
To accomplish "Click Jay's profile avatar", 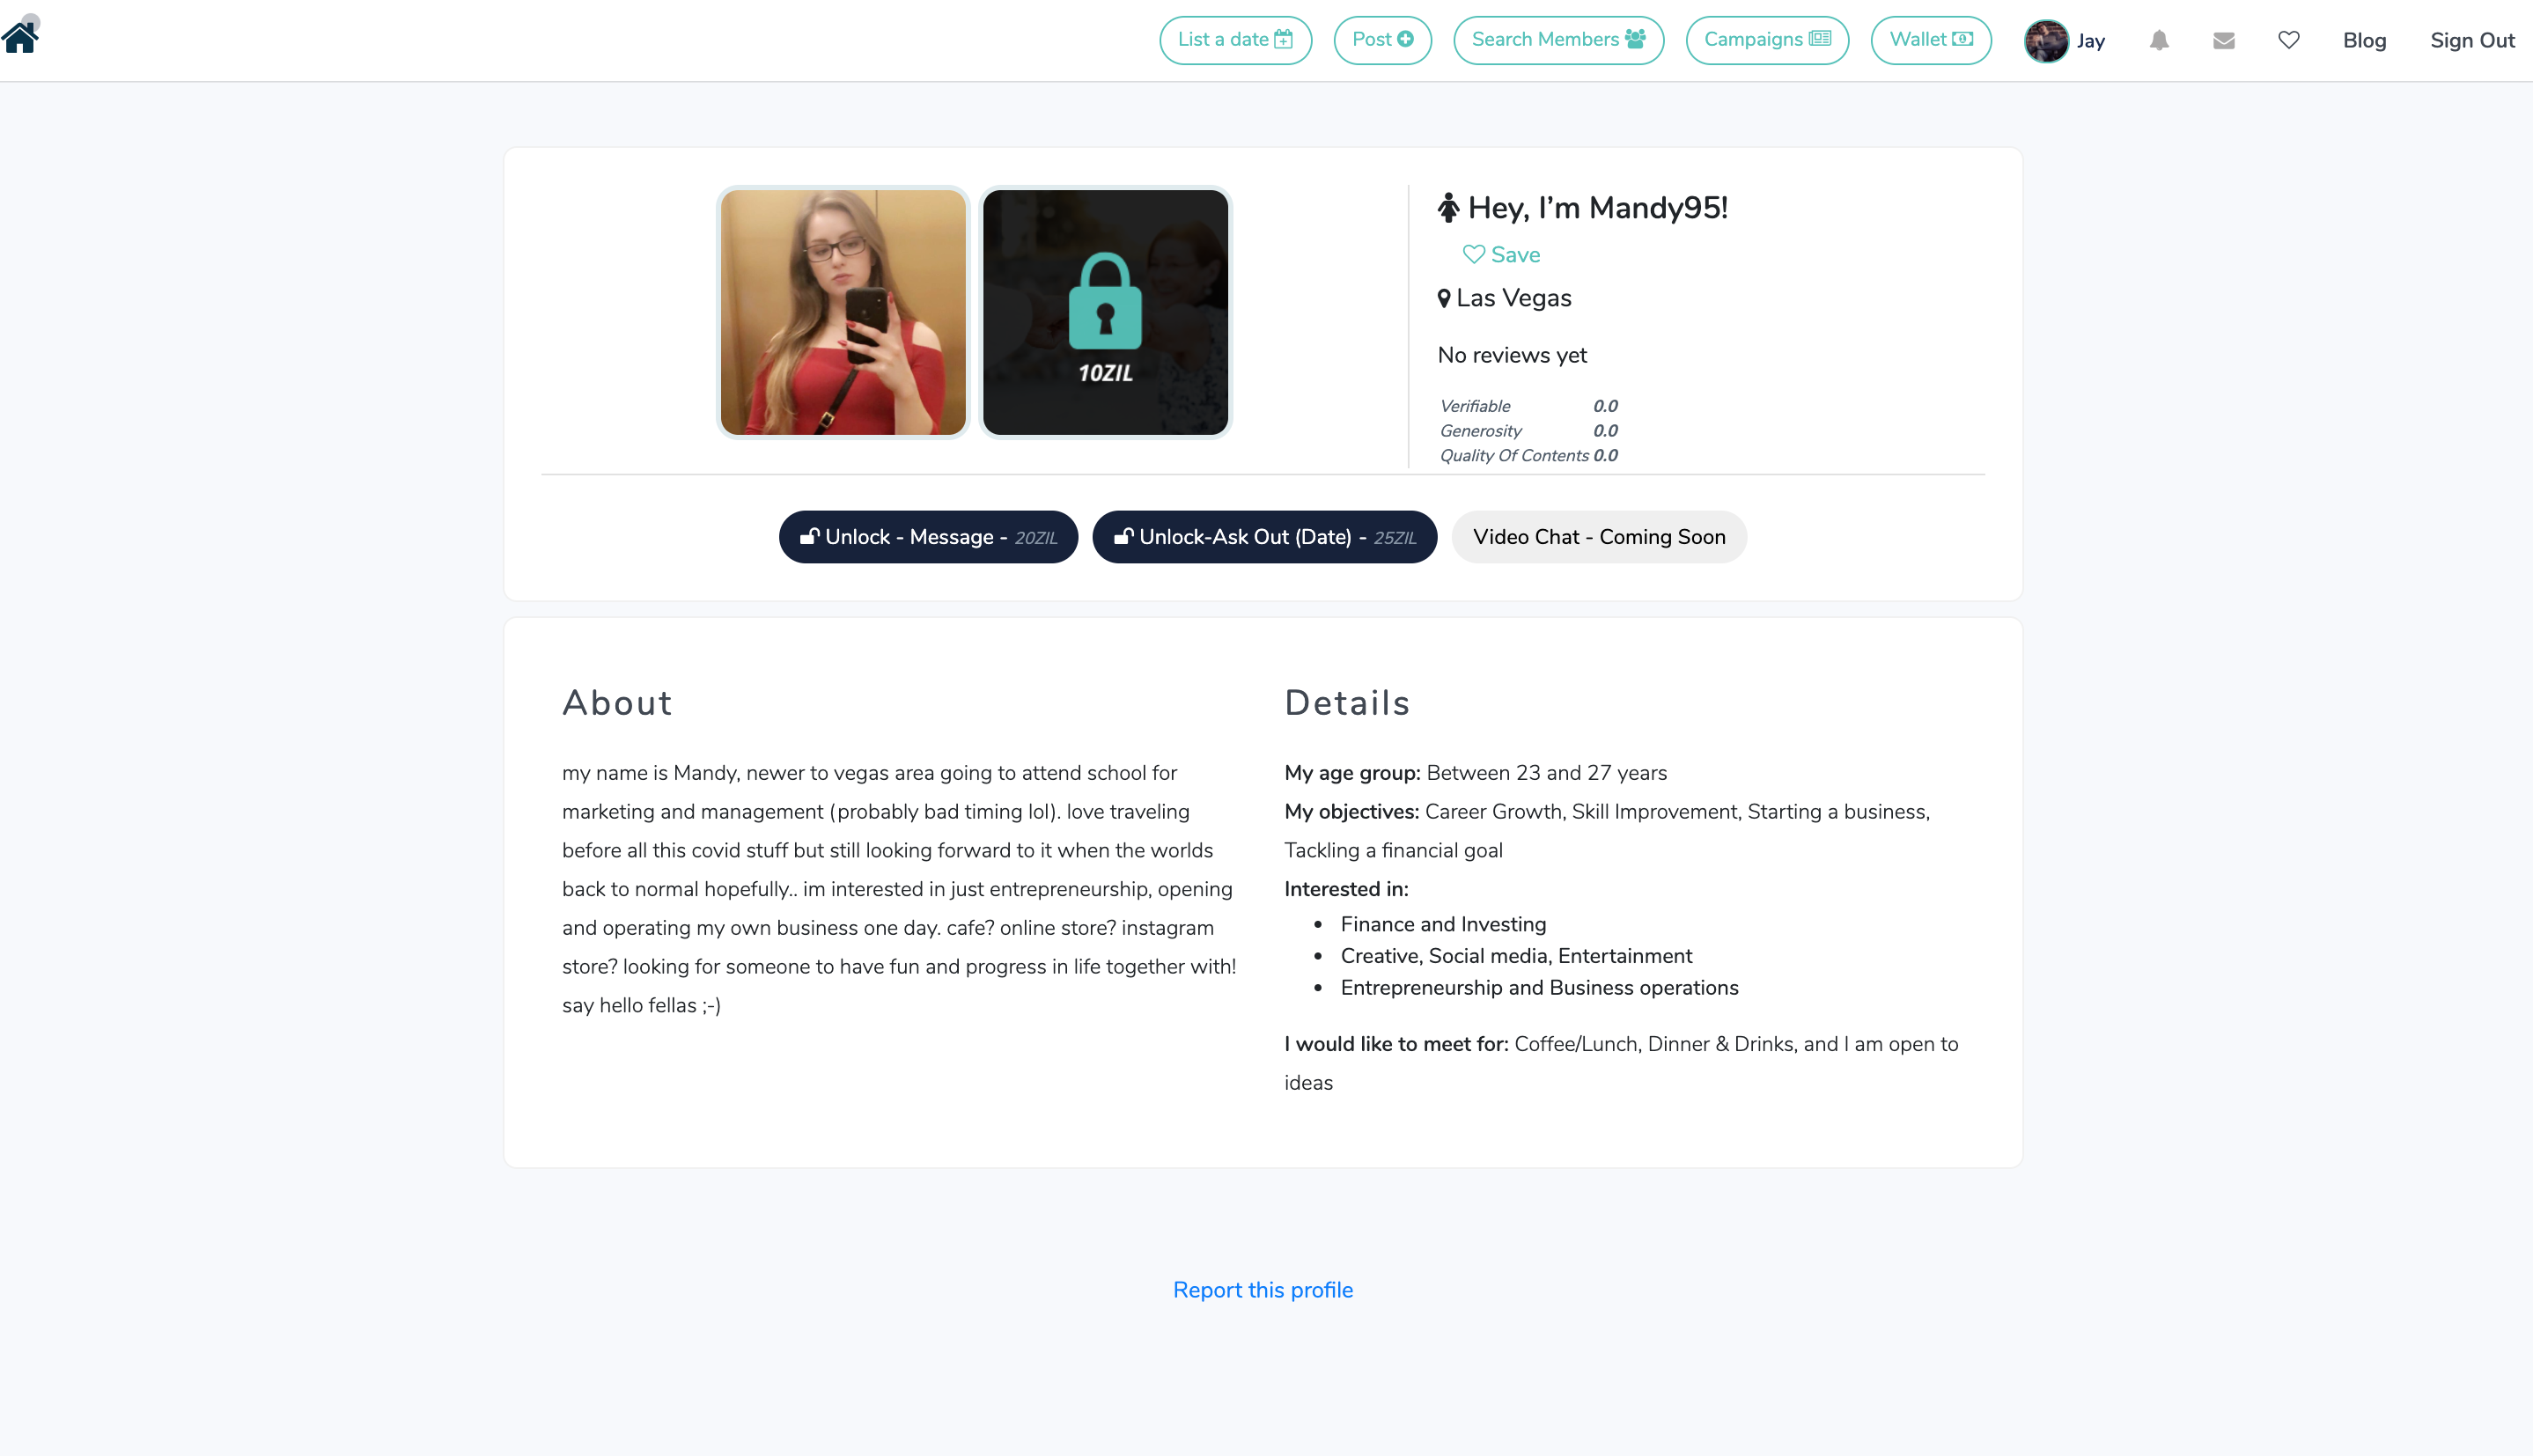I will (2046, 40).
